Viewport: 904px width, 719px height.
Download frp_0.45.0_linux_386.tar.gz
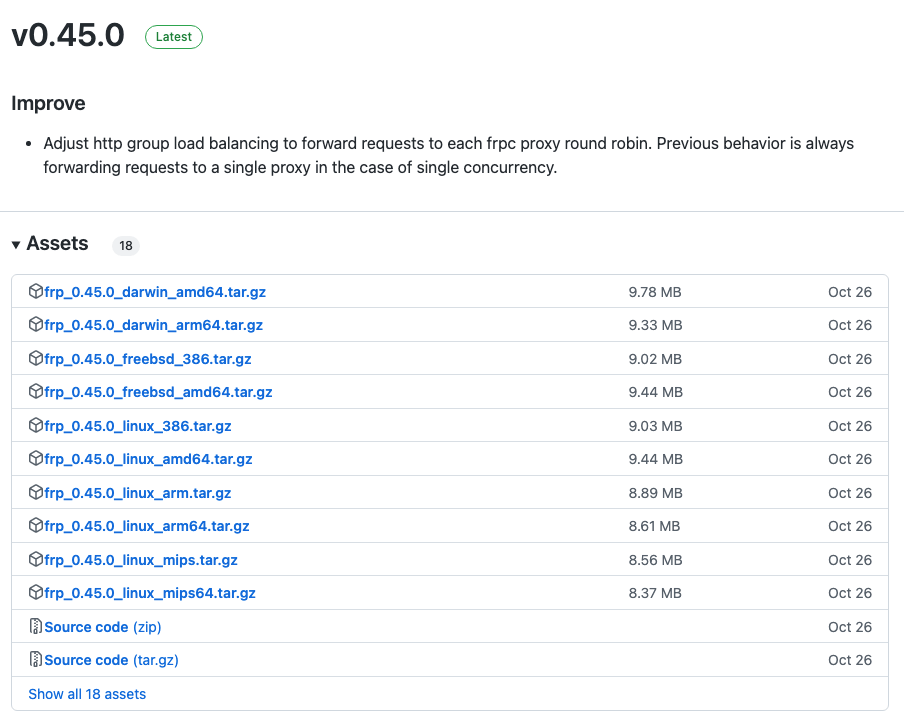[x=138, y=426]
